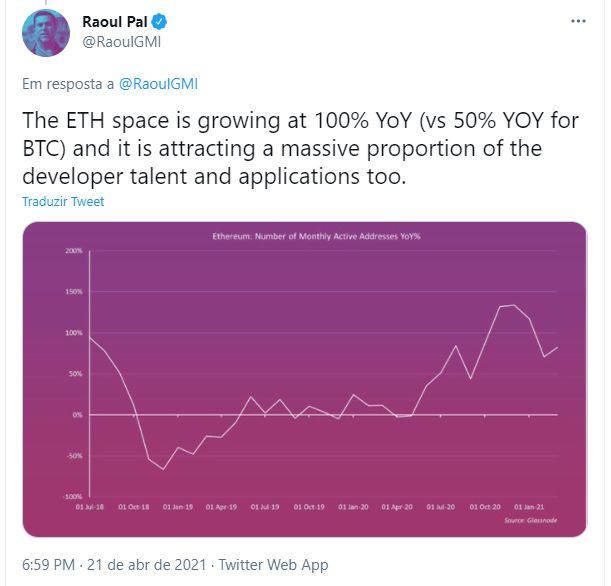The image size is (611, 586).
Task: Click Raoul Pal's profile avatar
Action: coord(46,33)
